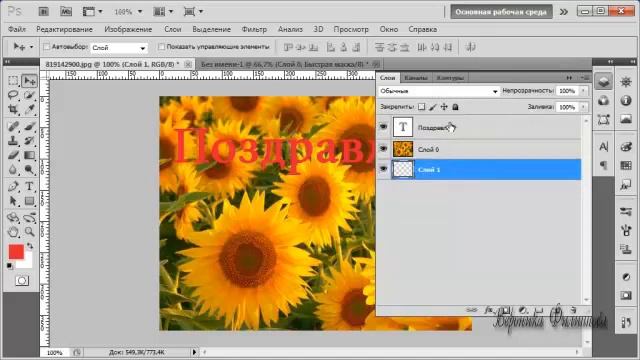
Task: Open the red foreground color swatch
Action: pyautogui.click(x=16, y=252)
